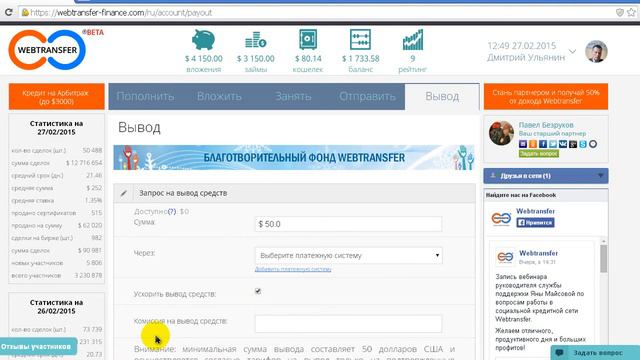Click the Webtransfer logo

coord(47,50)
